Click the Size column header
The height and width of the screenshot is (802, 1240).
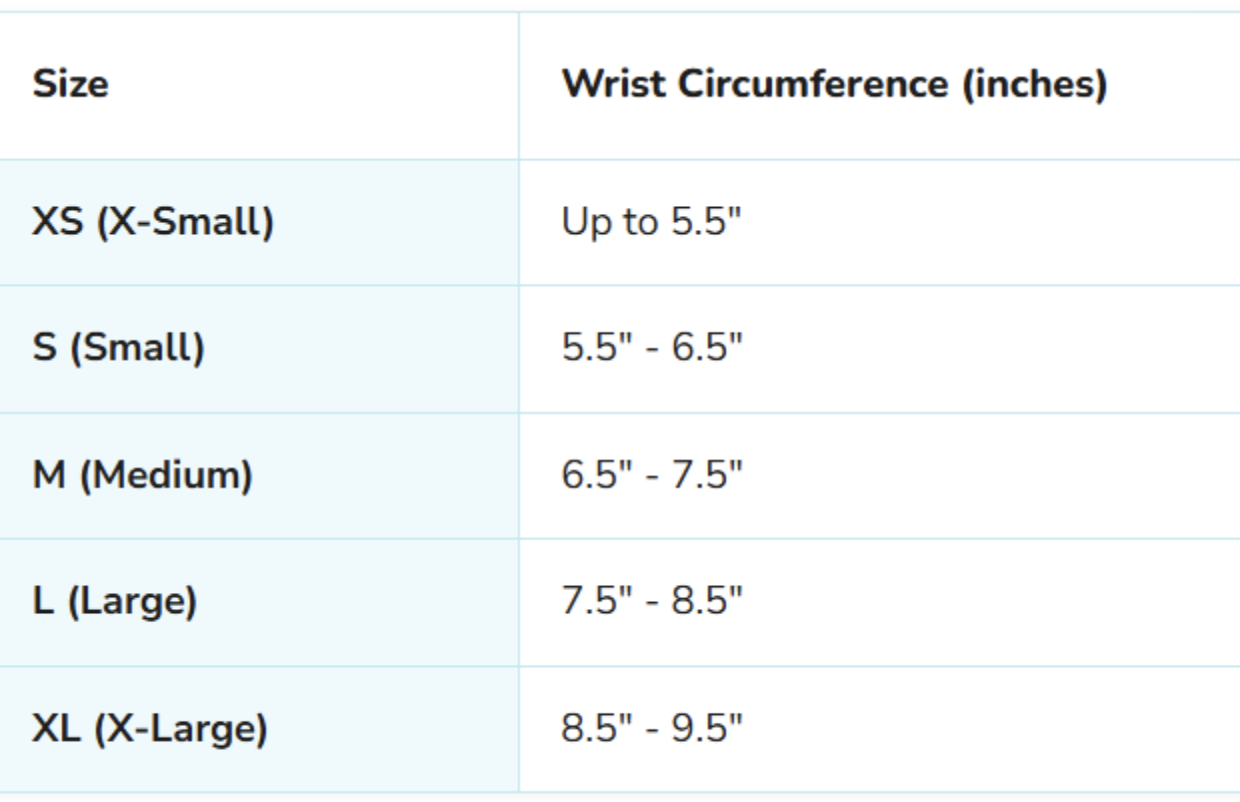point(70,84)
